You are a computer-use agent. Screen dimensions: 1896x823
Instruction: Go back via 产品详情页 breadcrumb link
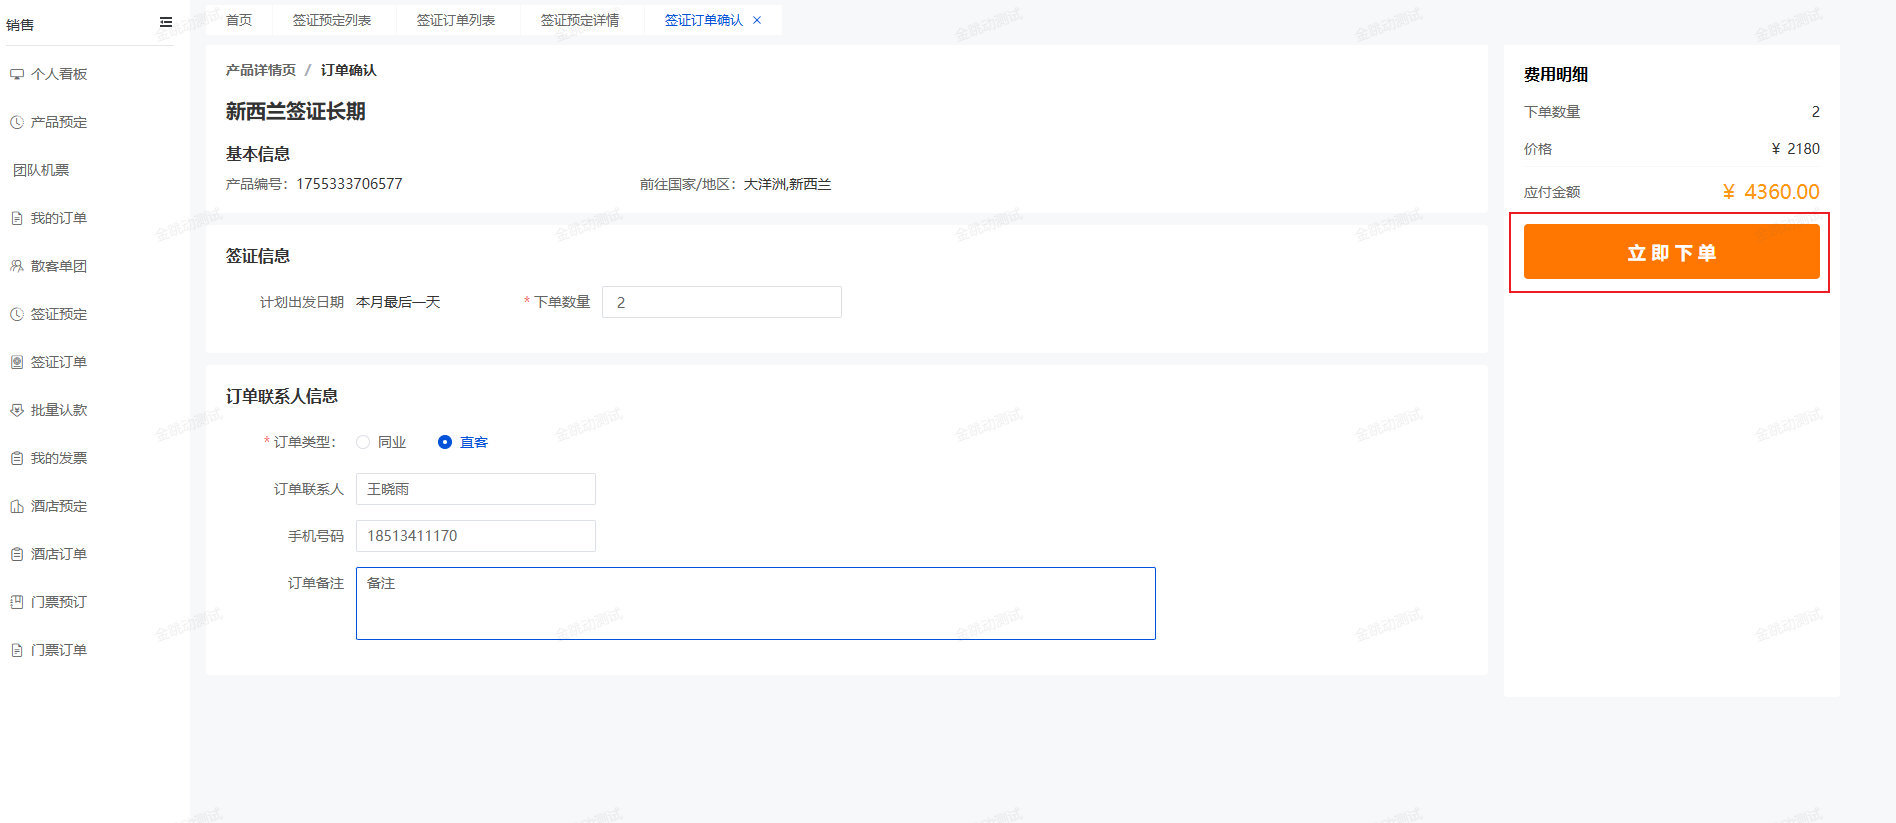tap(261, 70)
